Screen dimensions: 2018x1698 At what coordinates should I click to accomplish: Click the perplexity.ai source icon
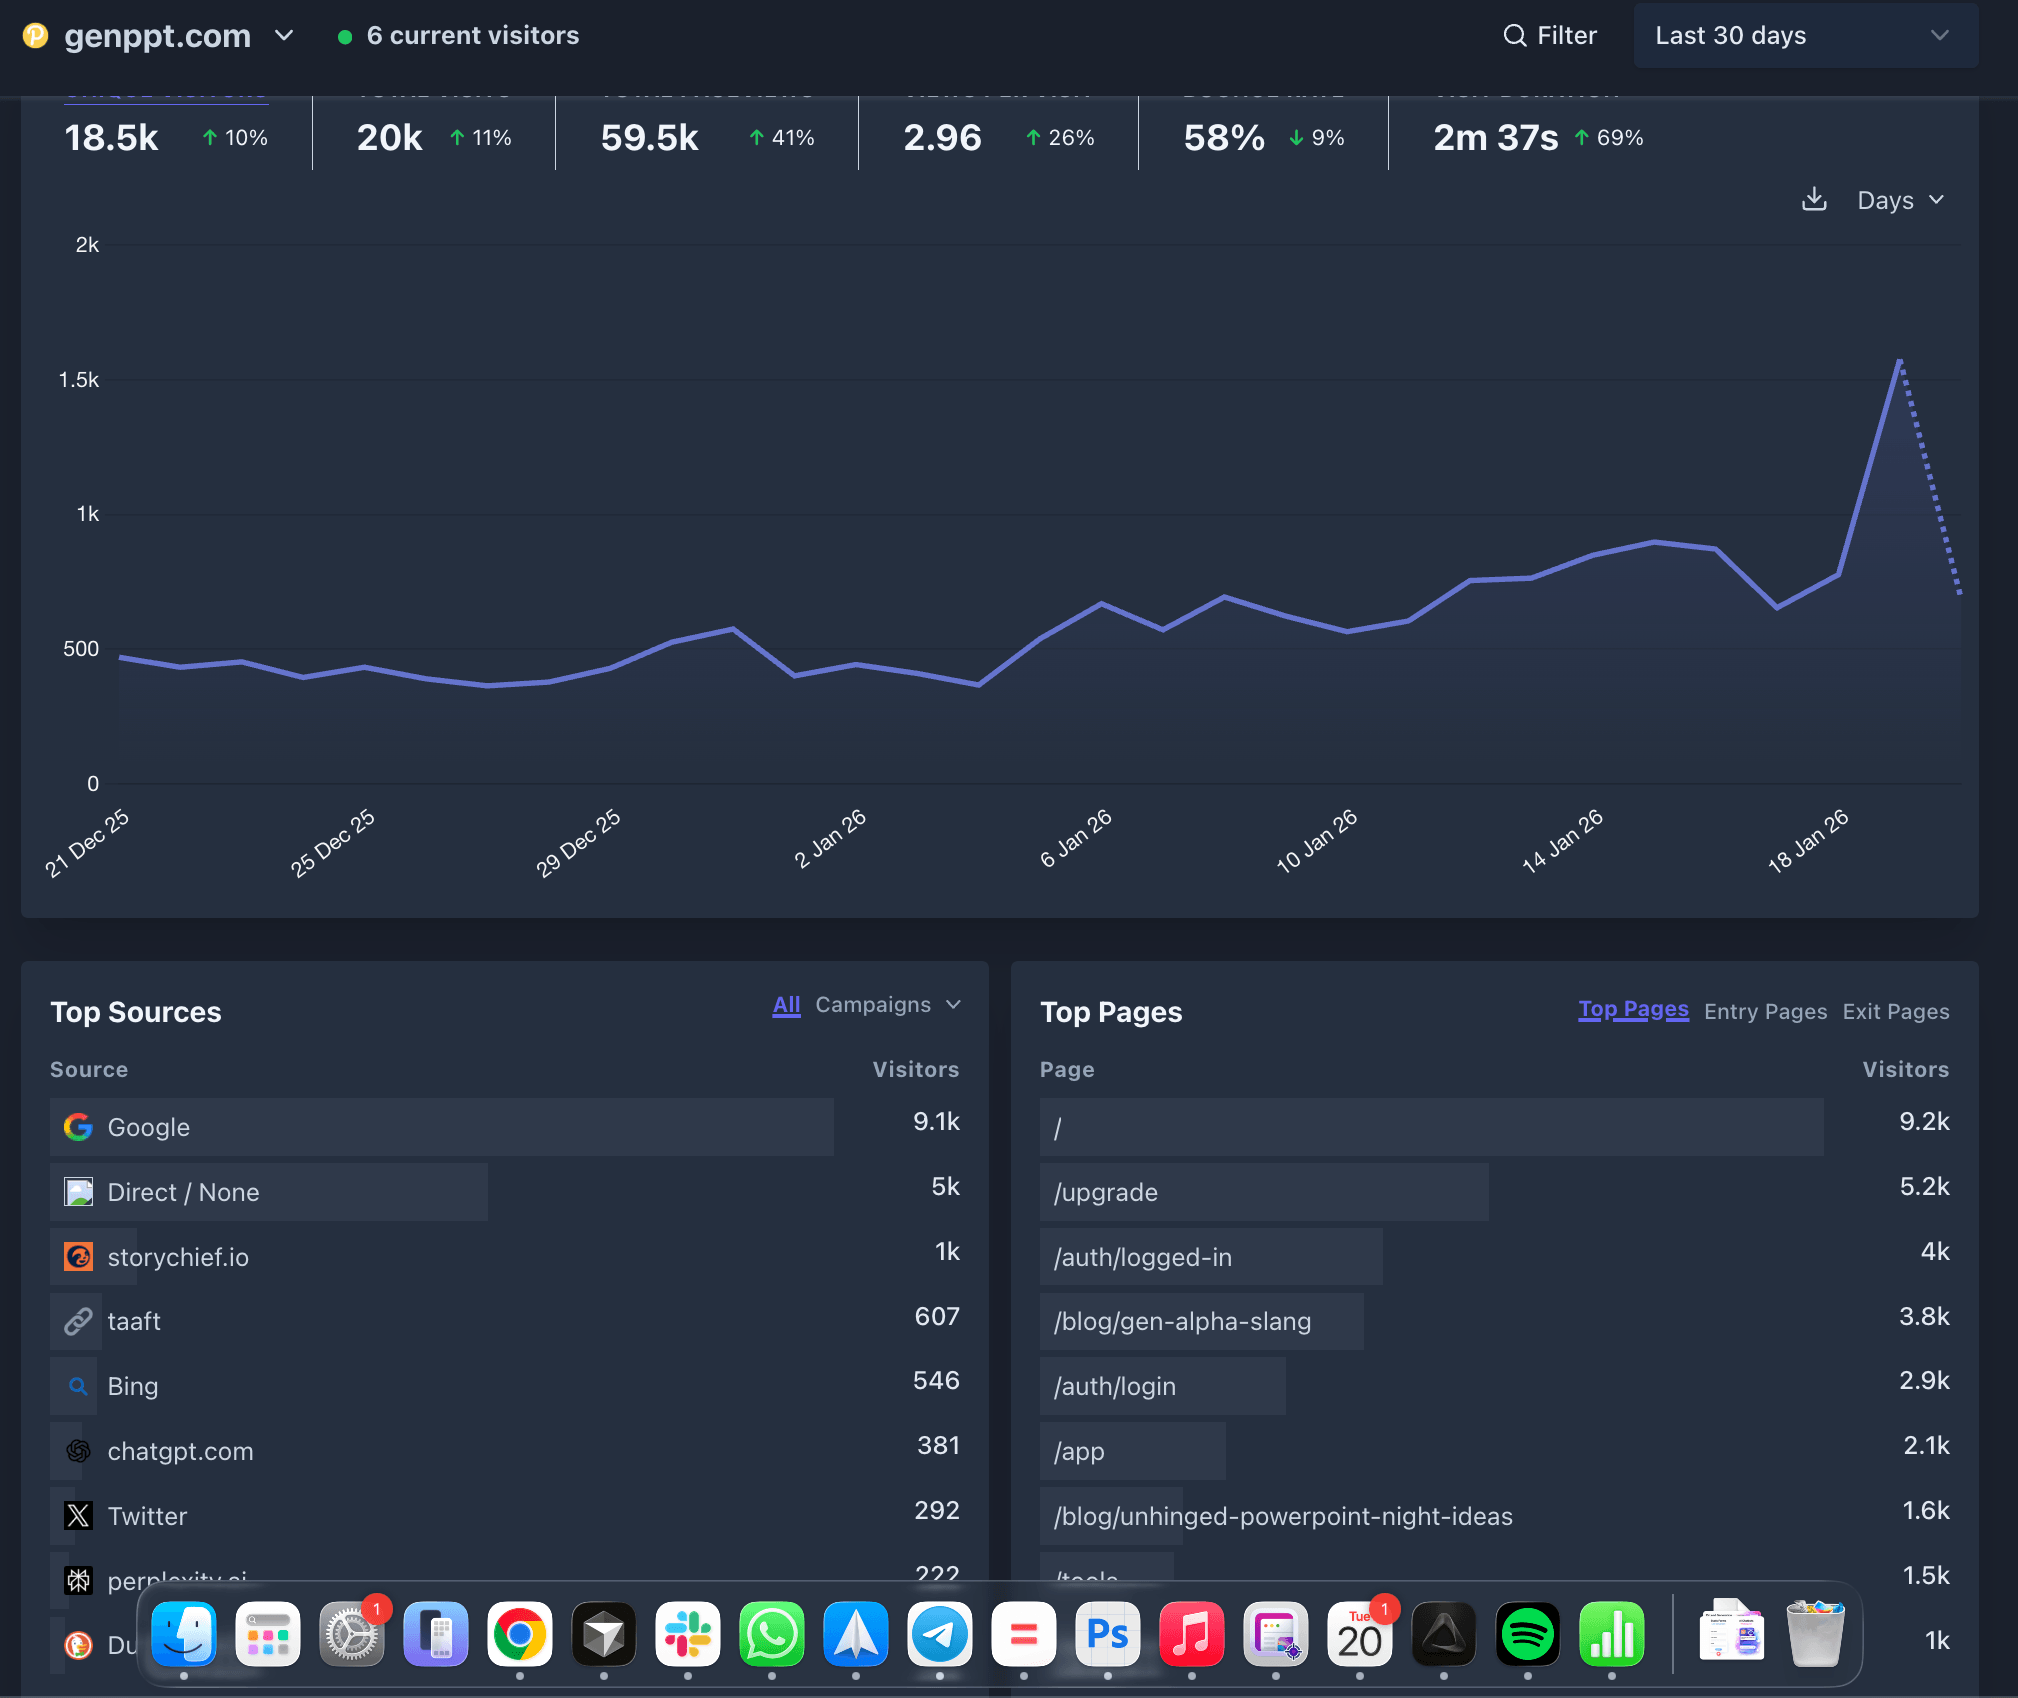(x=78, y=1580)
